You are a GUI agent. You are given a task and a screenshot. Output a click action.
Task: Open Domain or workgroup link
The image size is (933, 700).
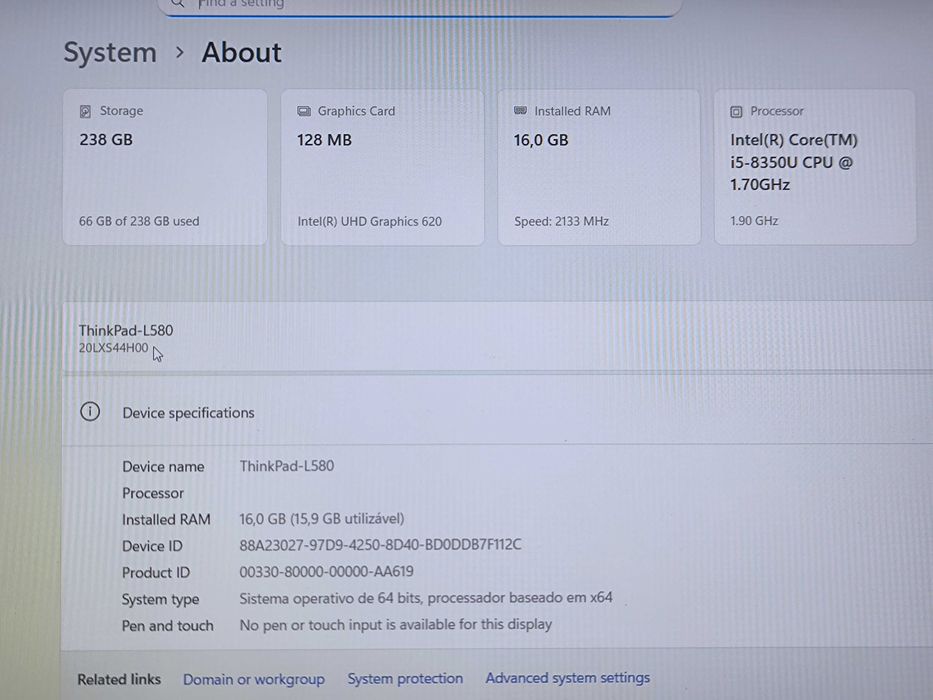(x=253, y=679)
